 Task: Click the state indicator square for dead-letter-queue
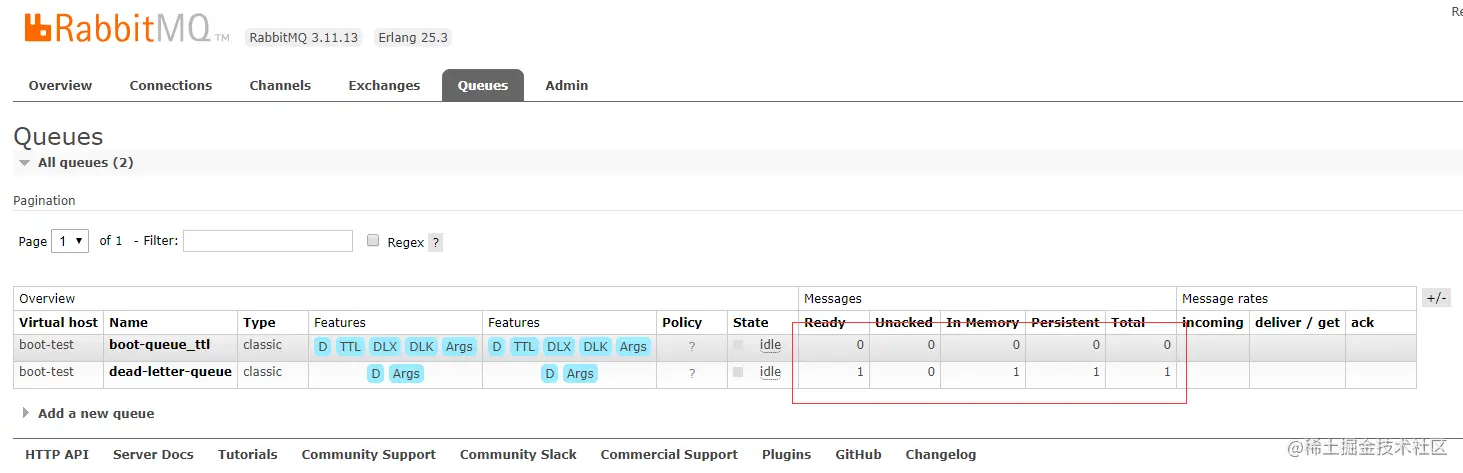[x=738, y=372]
